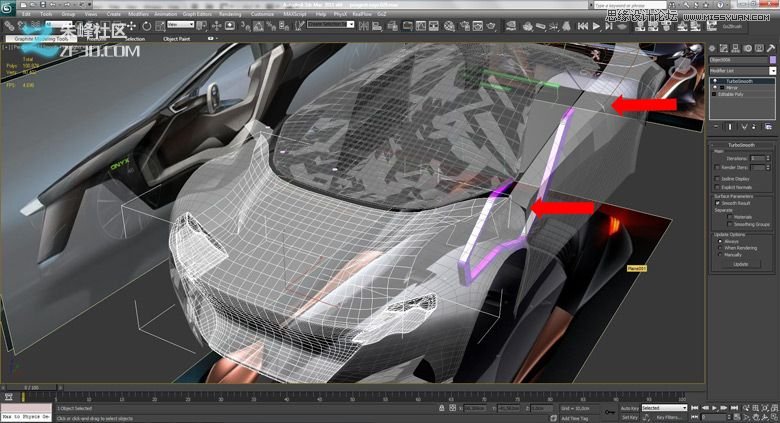
Task: Open the named selection sets dropdown
Action: click(x=330, y=24)
